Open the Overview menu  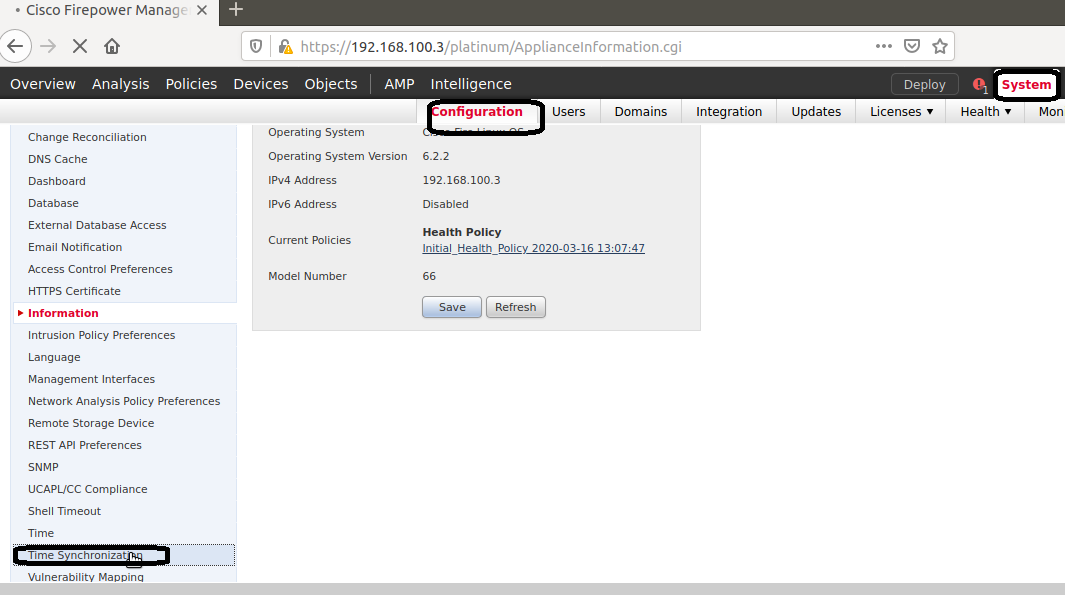[x=43, y=84]
